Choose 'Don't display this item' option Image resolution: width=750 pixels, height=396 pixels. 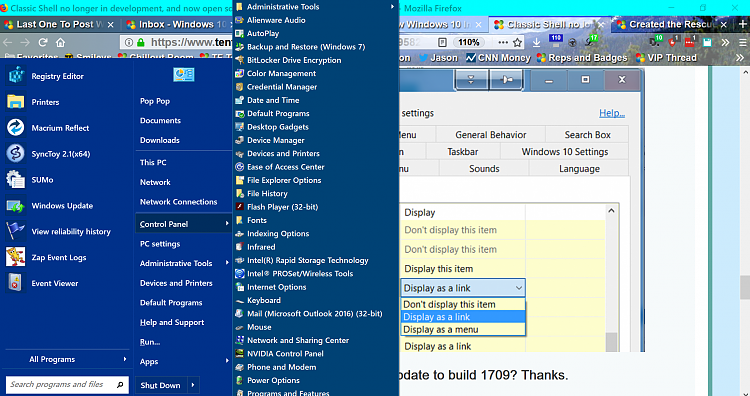[x=463, y=304]
